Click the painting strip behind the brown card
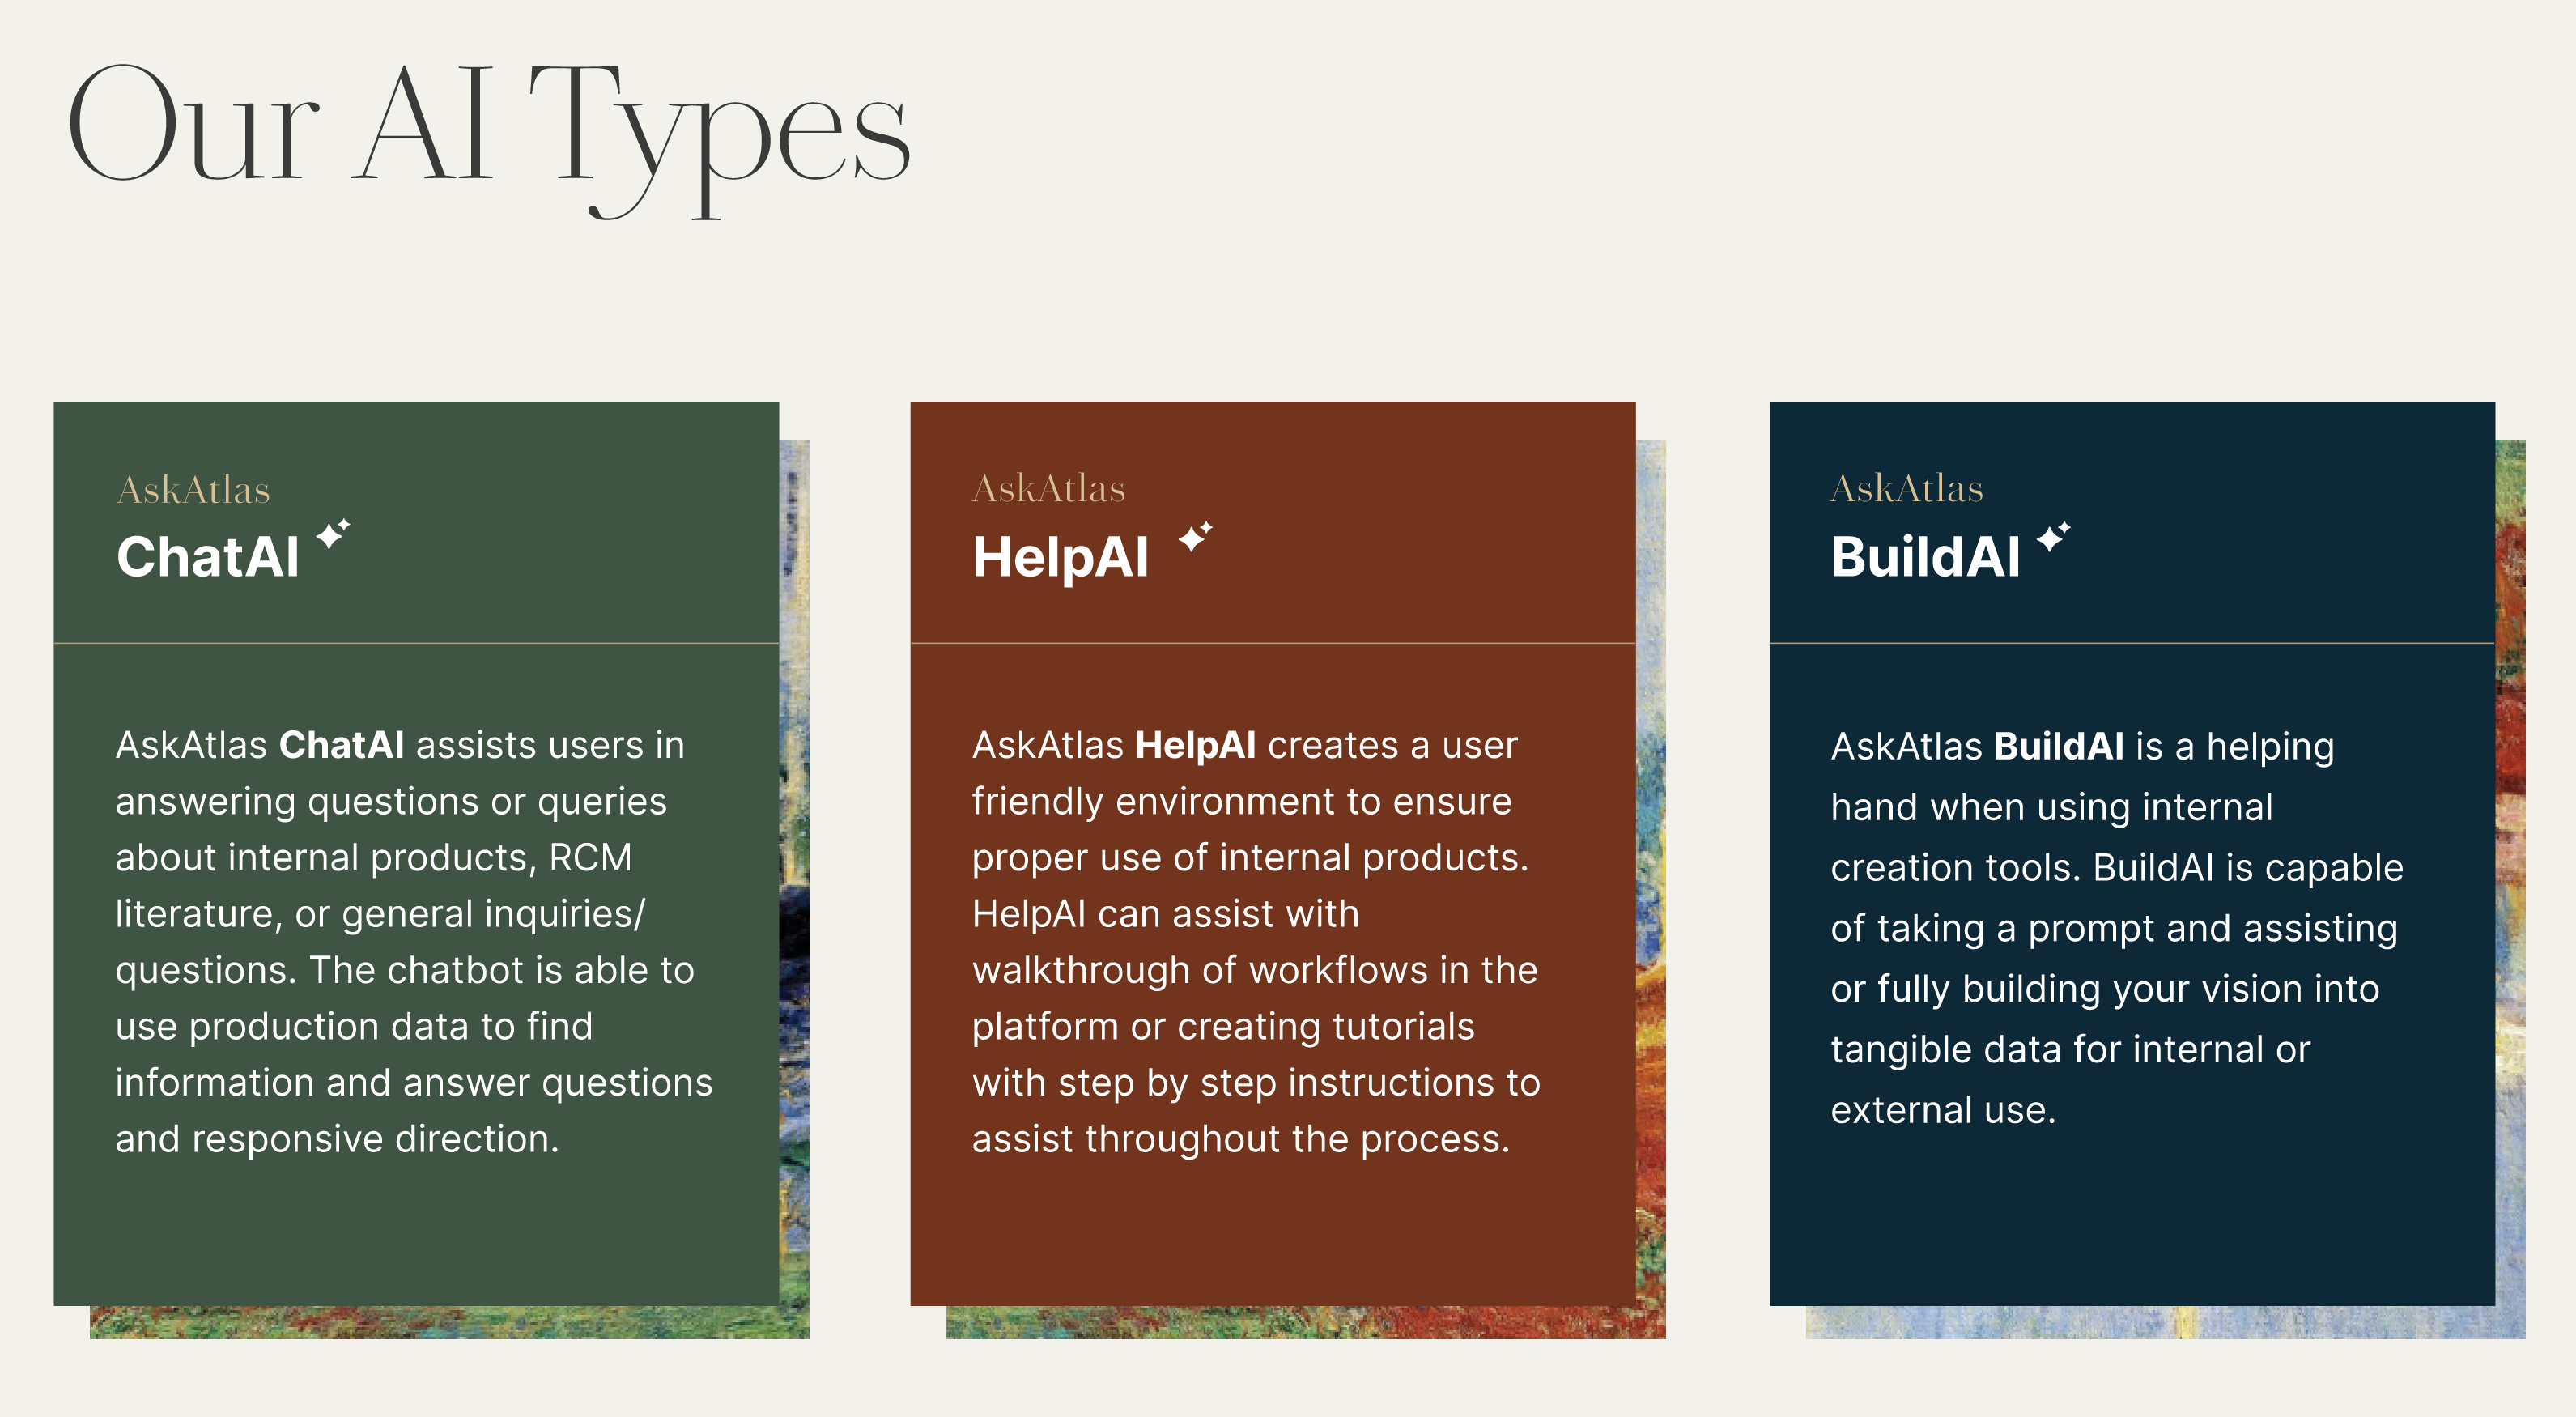This screenshot has height=1417, width=2576. (1651, 900)
